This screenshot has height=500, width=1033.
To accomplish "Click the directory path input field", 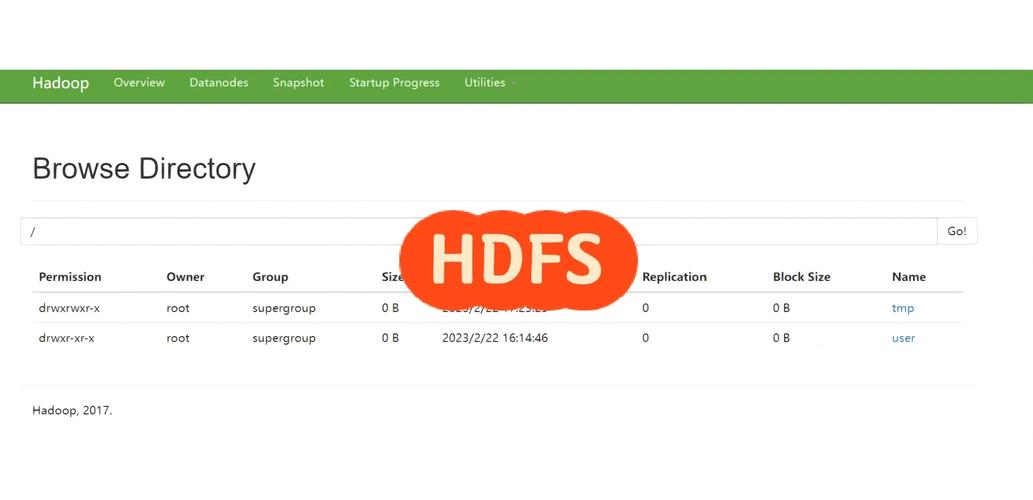I will tap(479, 231).
